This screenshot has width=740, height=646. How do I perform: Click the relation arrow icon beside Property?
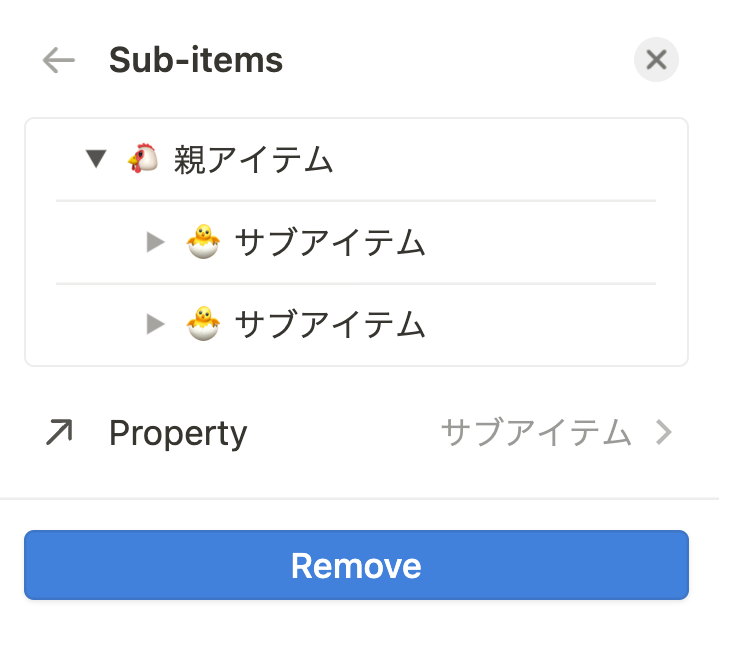coord(59,433)
